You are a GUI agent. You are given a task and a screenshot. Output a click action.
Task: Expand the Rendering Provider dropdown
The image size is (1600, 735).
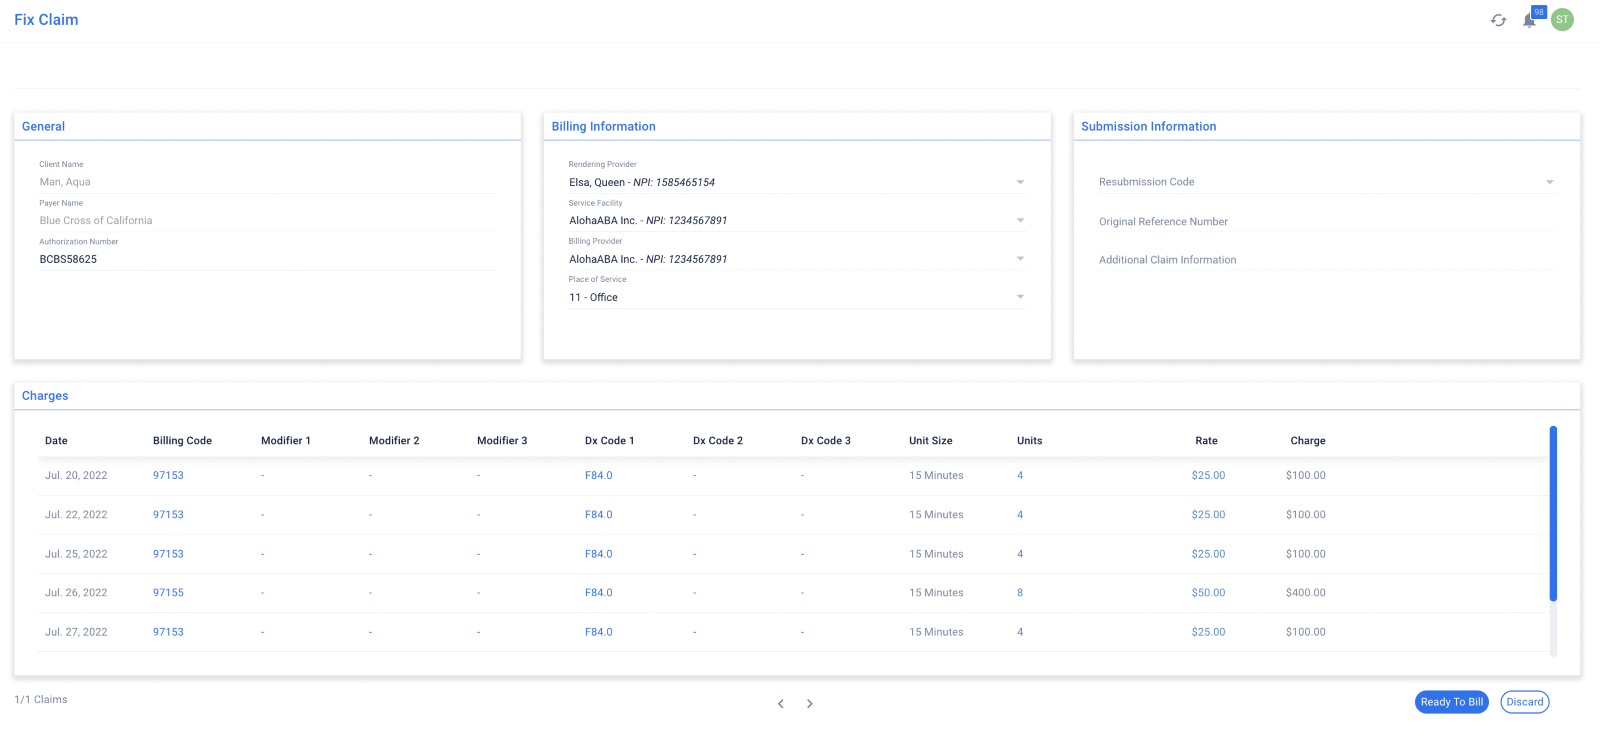(x=1020, y=182)
